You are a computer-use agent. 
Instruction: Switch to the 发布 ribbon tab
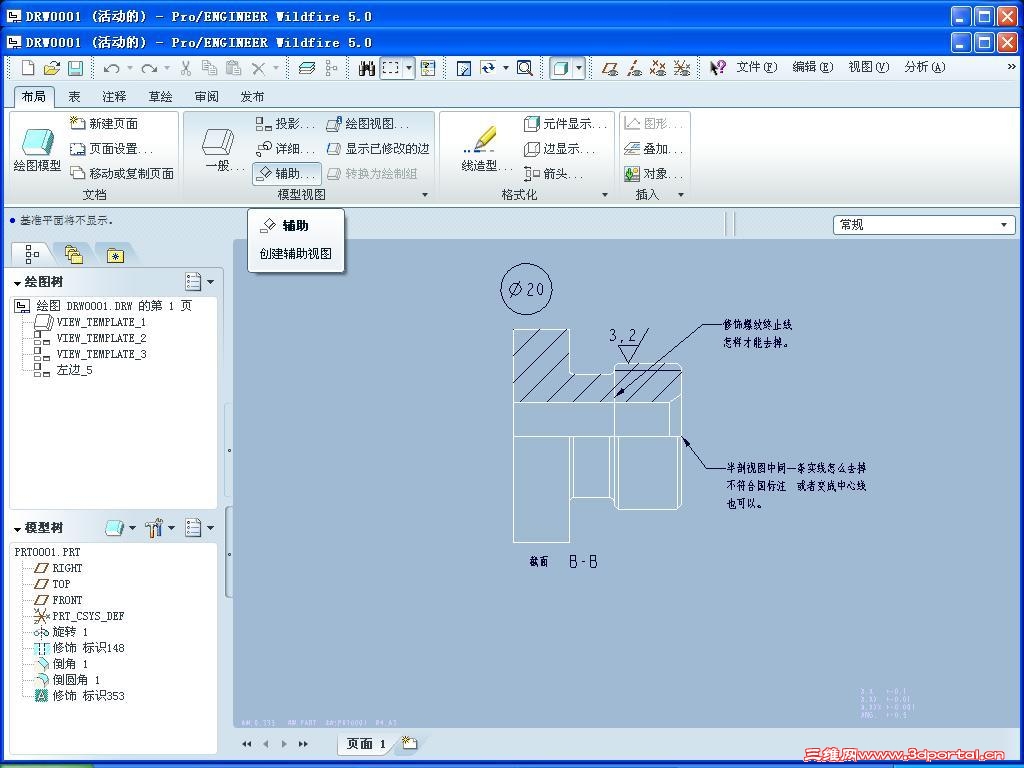point(252,97)
